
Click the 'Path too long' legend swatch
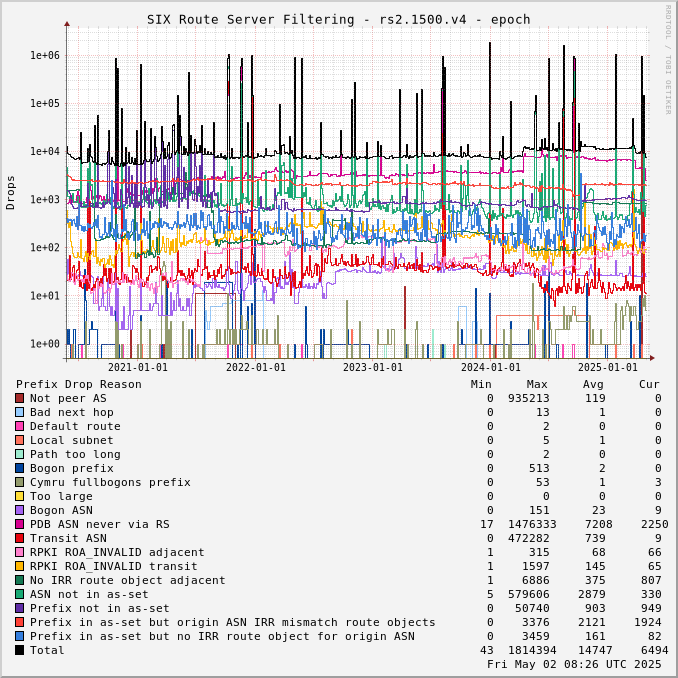coord(19,454)
